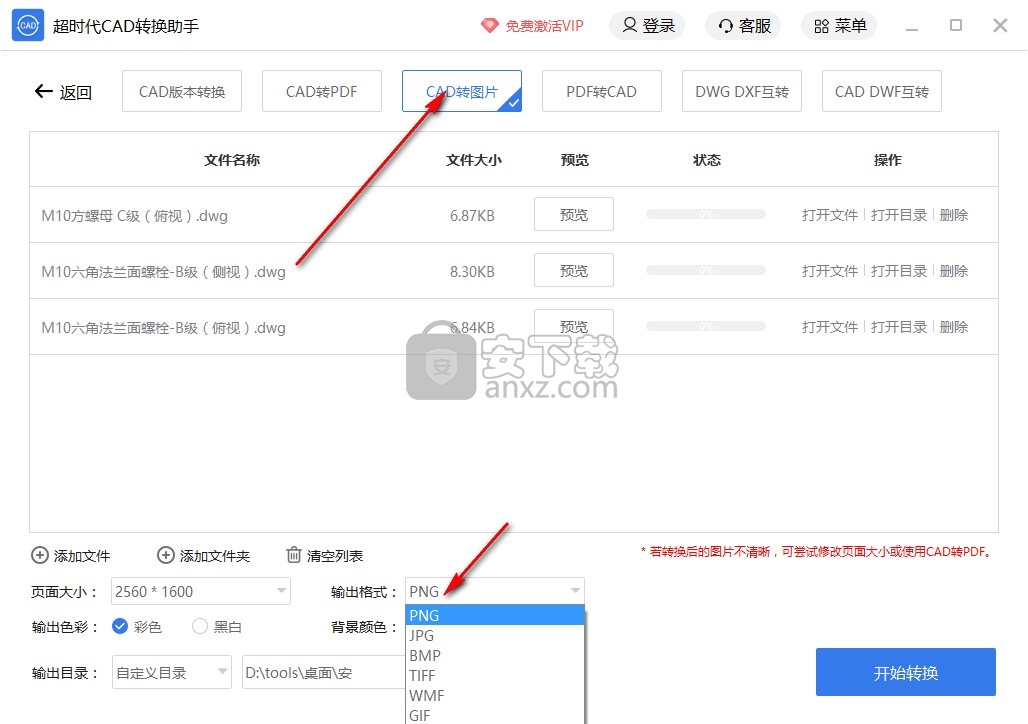Select 黑白 output color option
Viewport: 1028px width, 724px height.
pos(199,626)
